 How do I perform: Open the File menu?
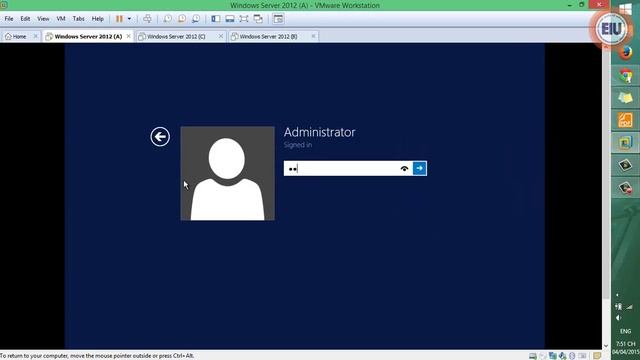click(x=9, y=19)
